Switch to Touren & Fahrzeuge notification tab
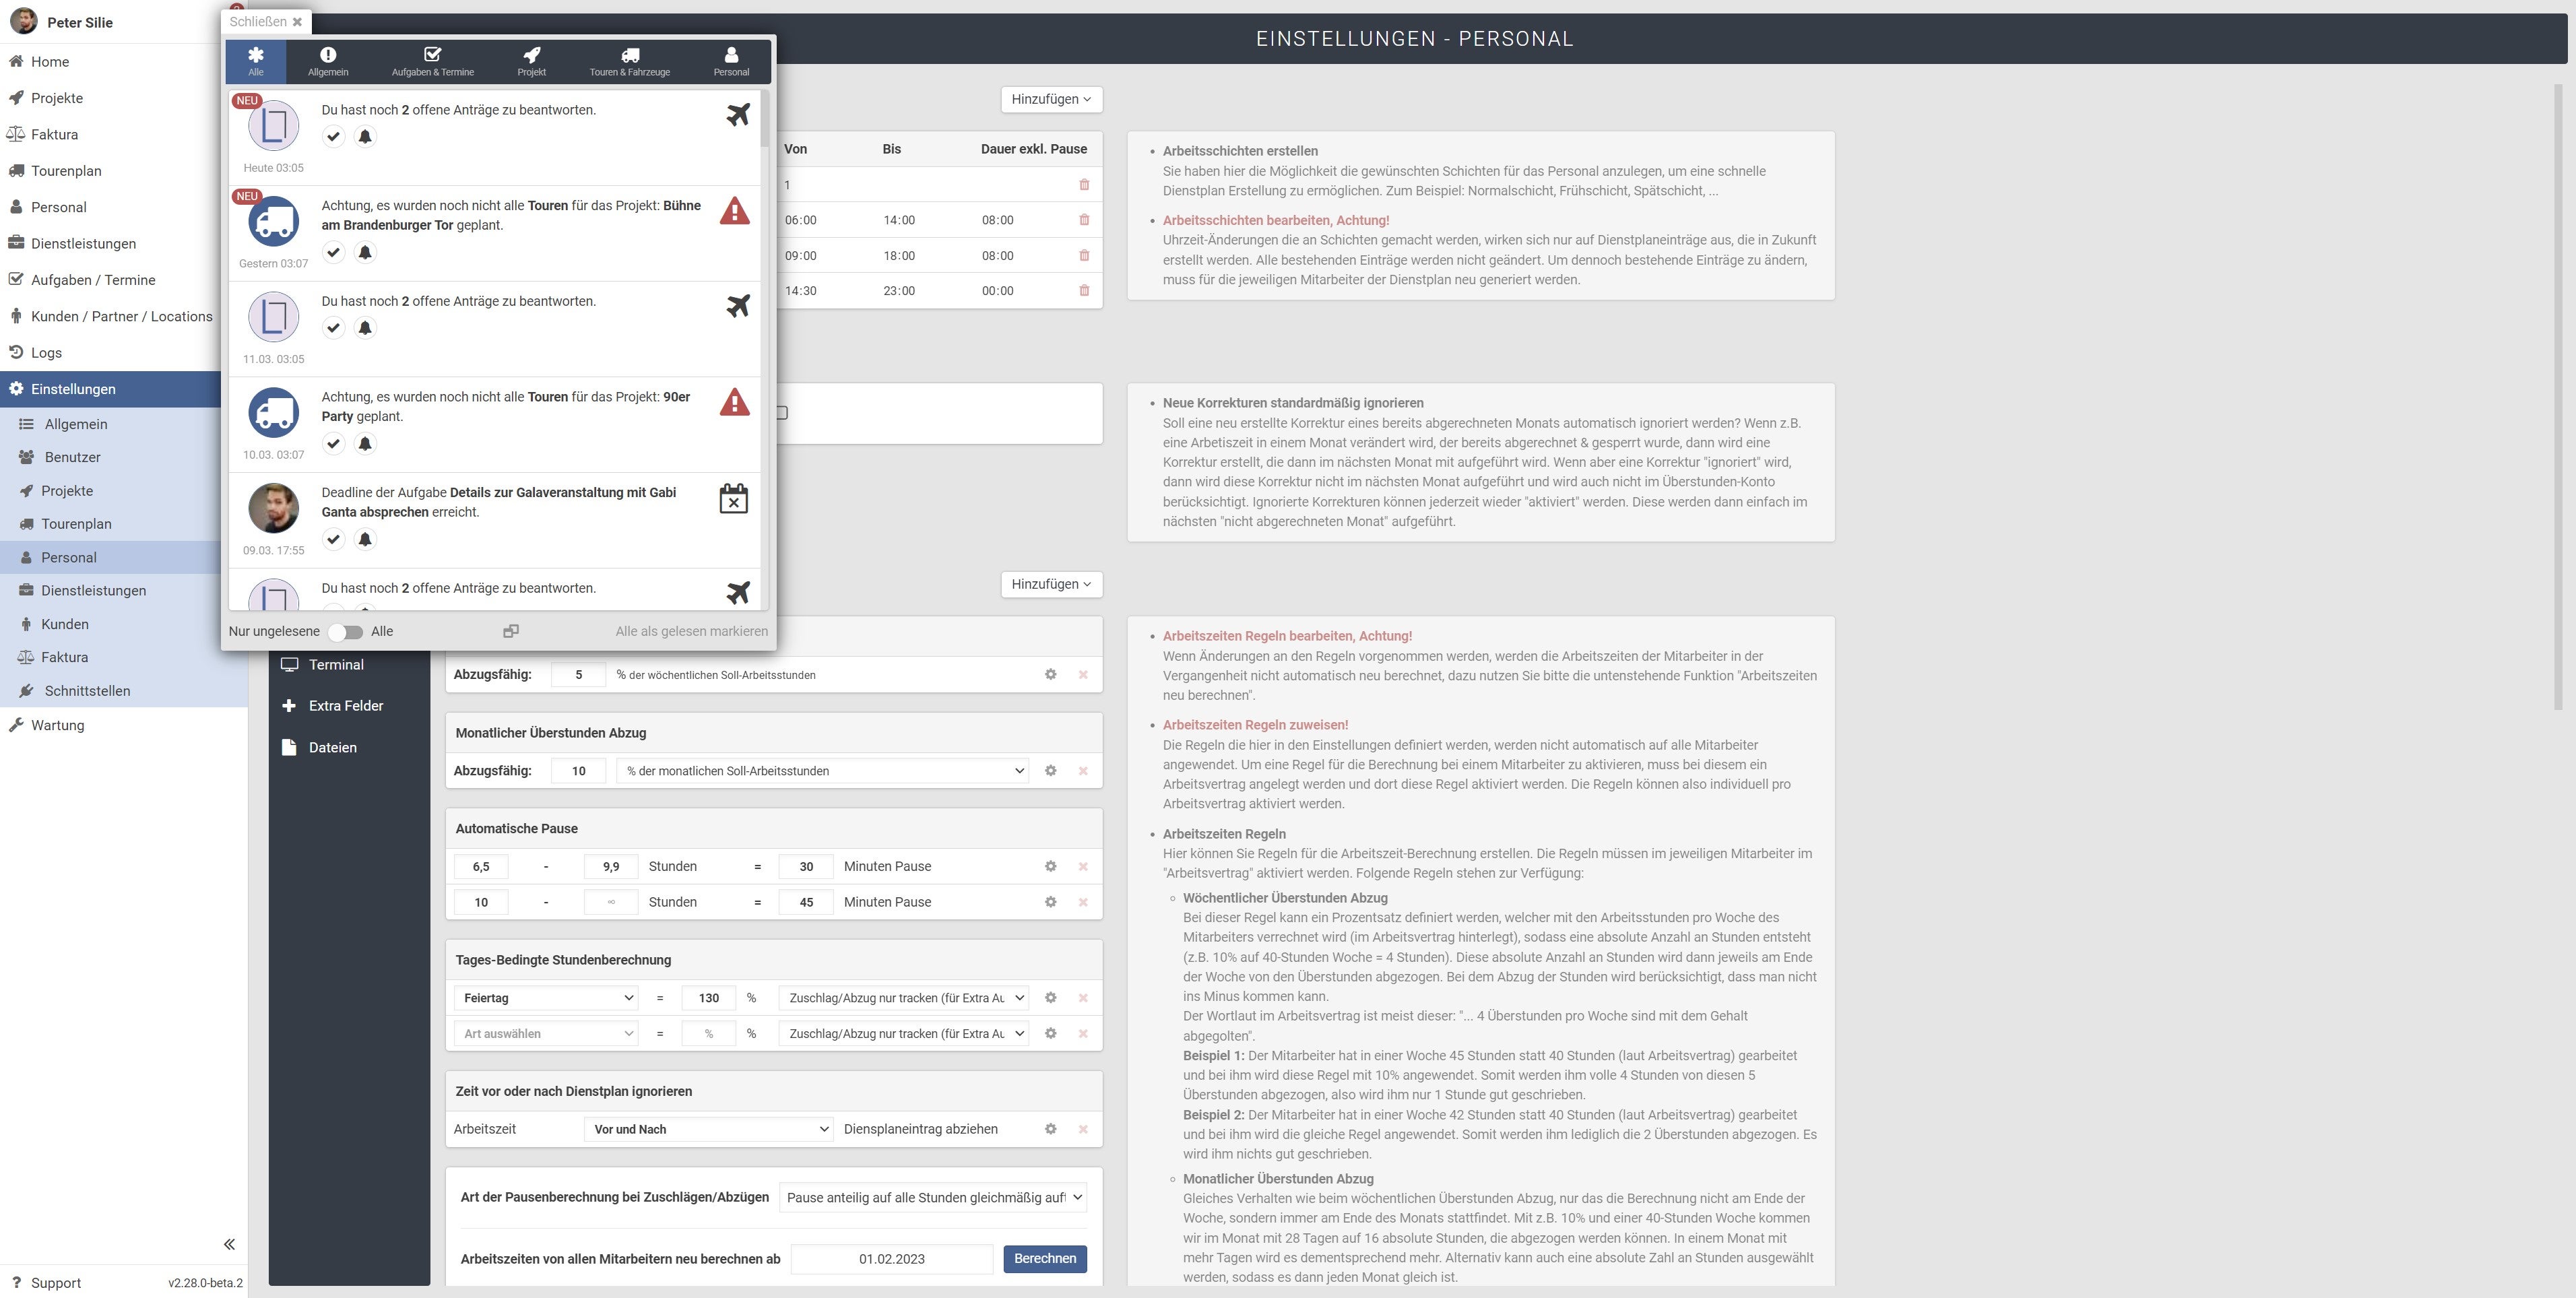 629,61
